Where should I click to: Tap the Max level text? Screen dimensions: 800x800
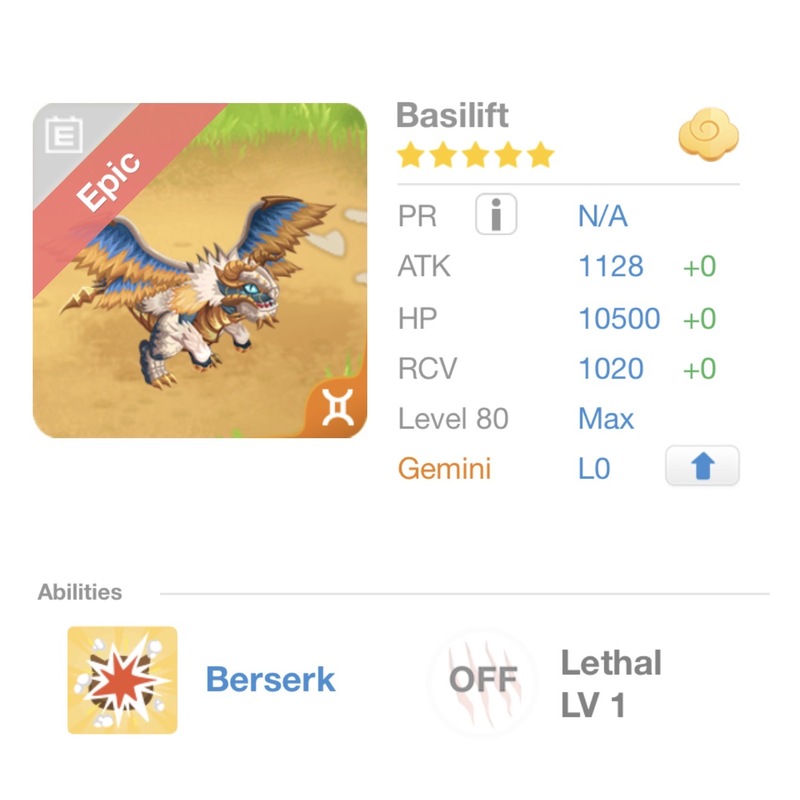(x=606, y=418)
